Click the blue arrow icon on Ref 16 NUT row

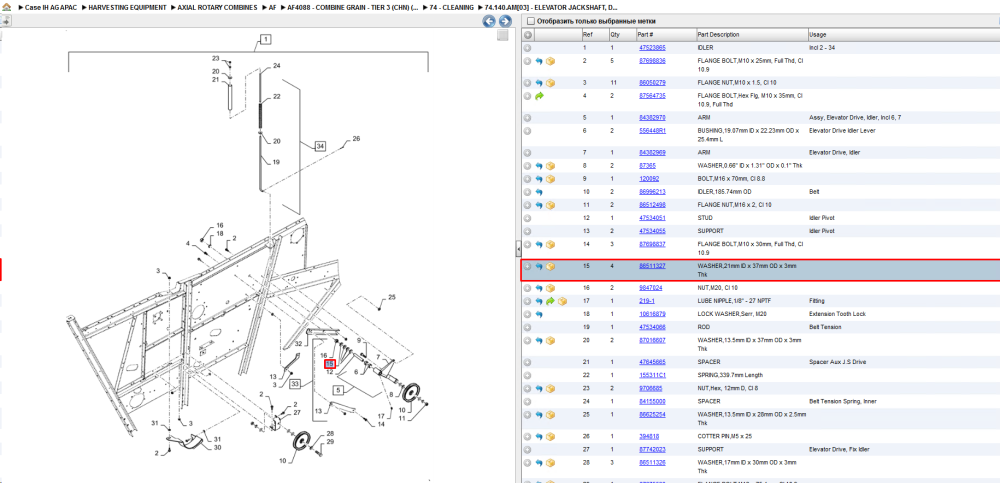539,288
